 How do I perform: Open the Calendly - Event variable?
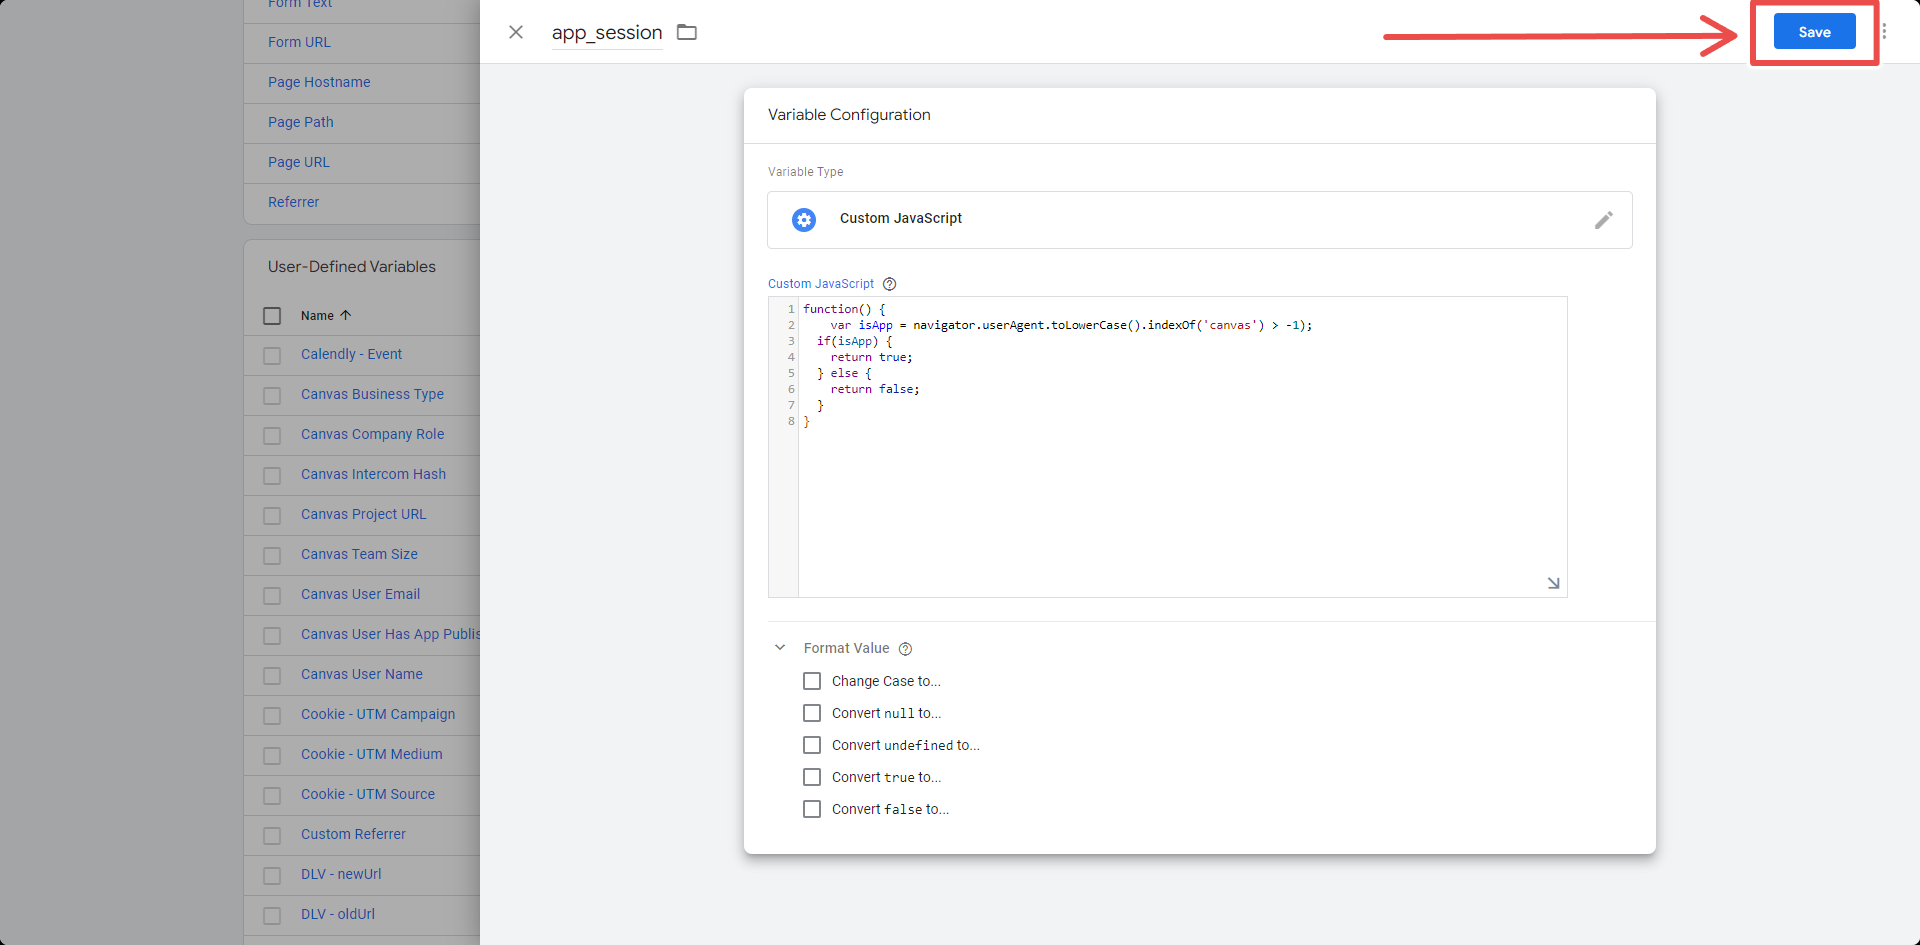click(351, 354)
